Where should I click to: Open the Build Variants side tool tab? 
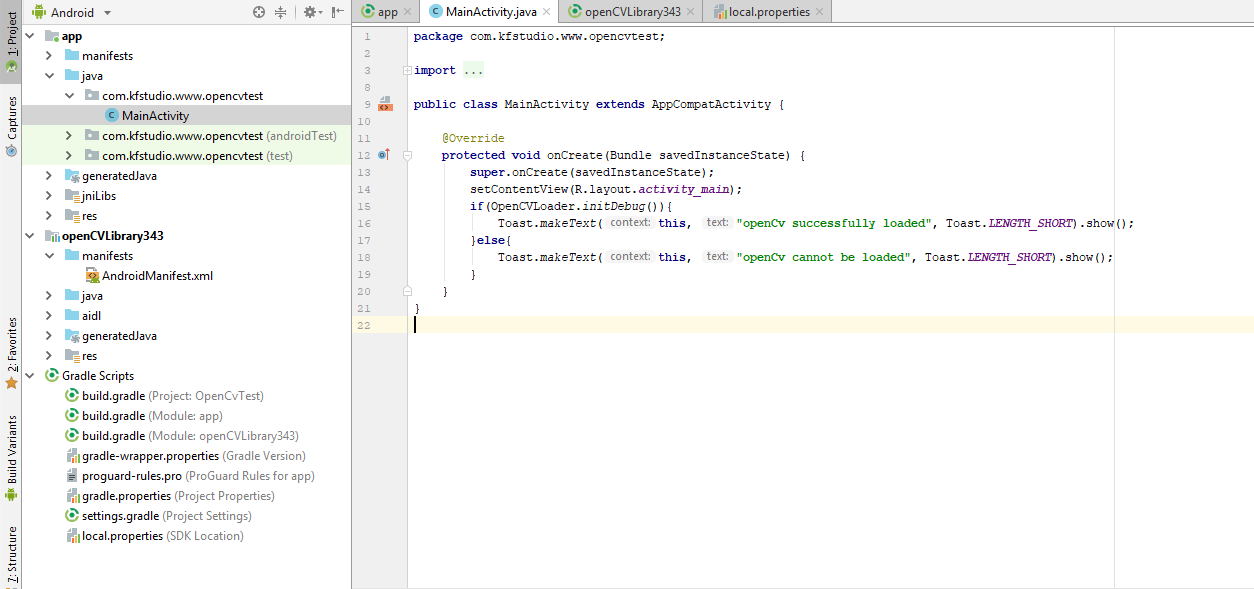coord(11,459)
